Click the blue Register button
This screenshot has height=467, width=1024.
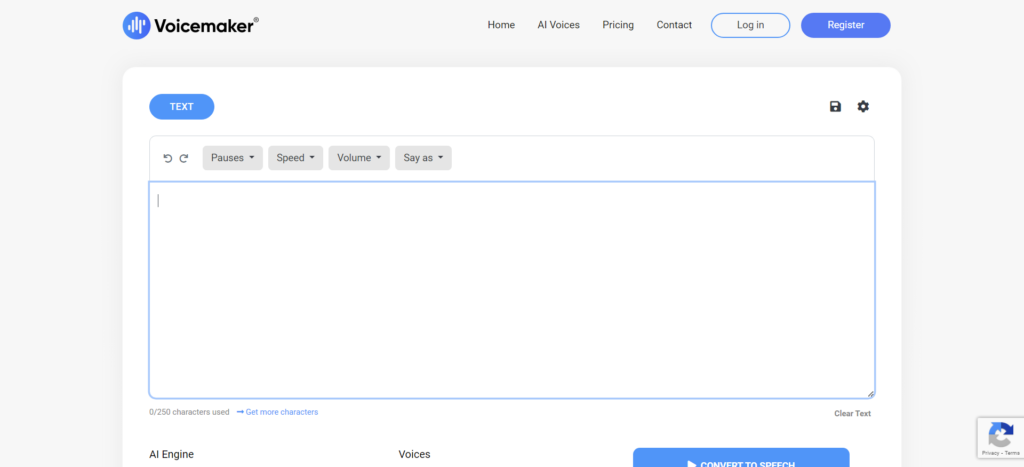845,25
